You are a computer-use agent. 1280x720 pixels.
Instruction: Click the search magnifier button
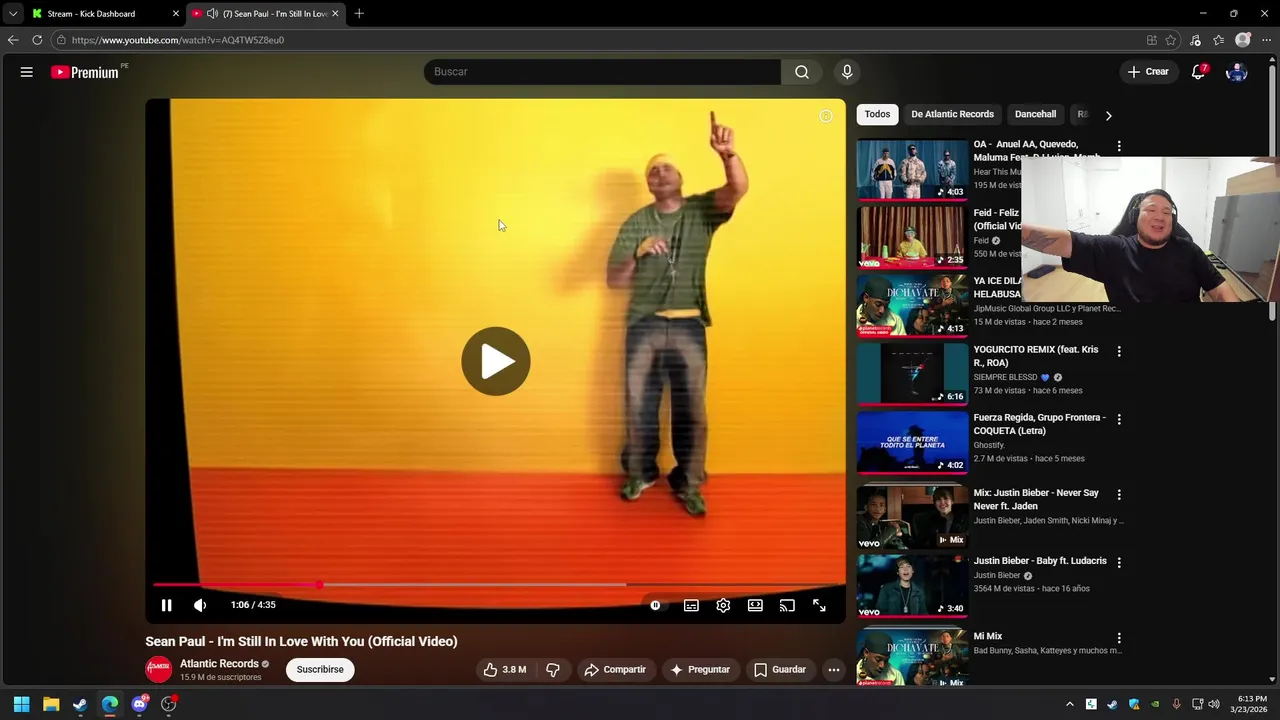[x=801, y=72]
